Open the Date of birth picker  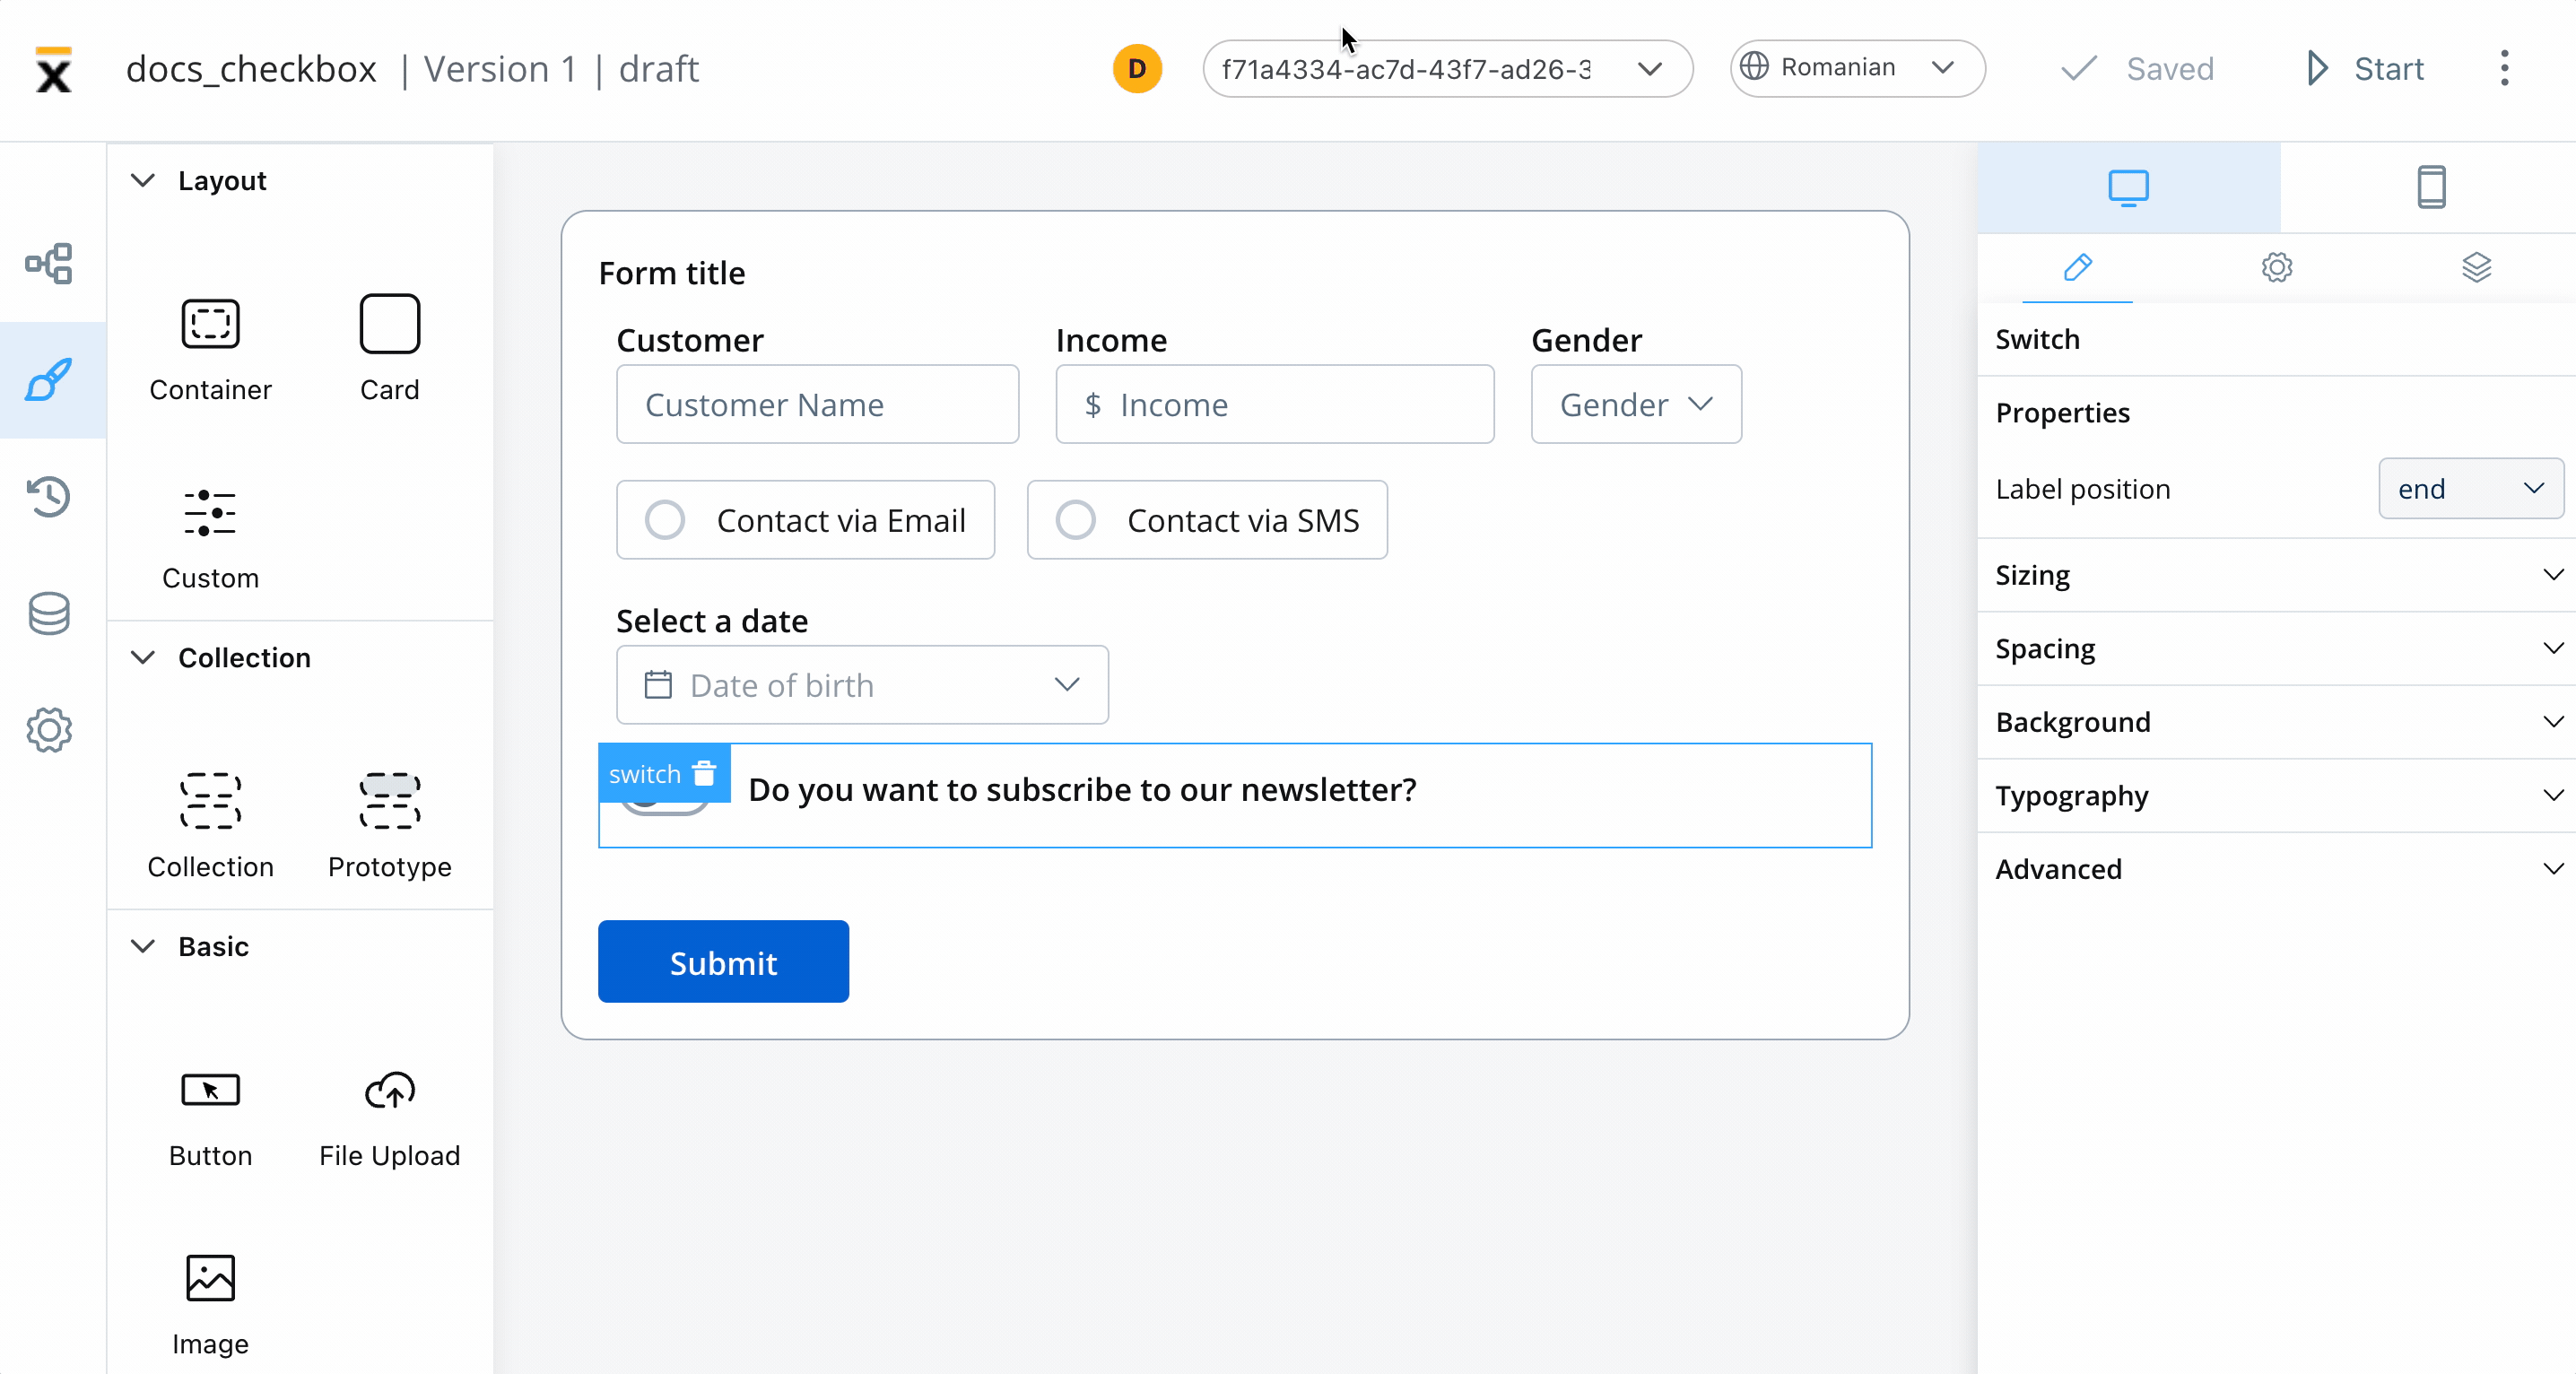862,685
